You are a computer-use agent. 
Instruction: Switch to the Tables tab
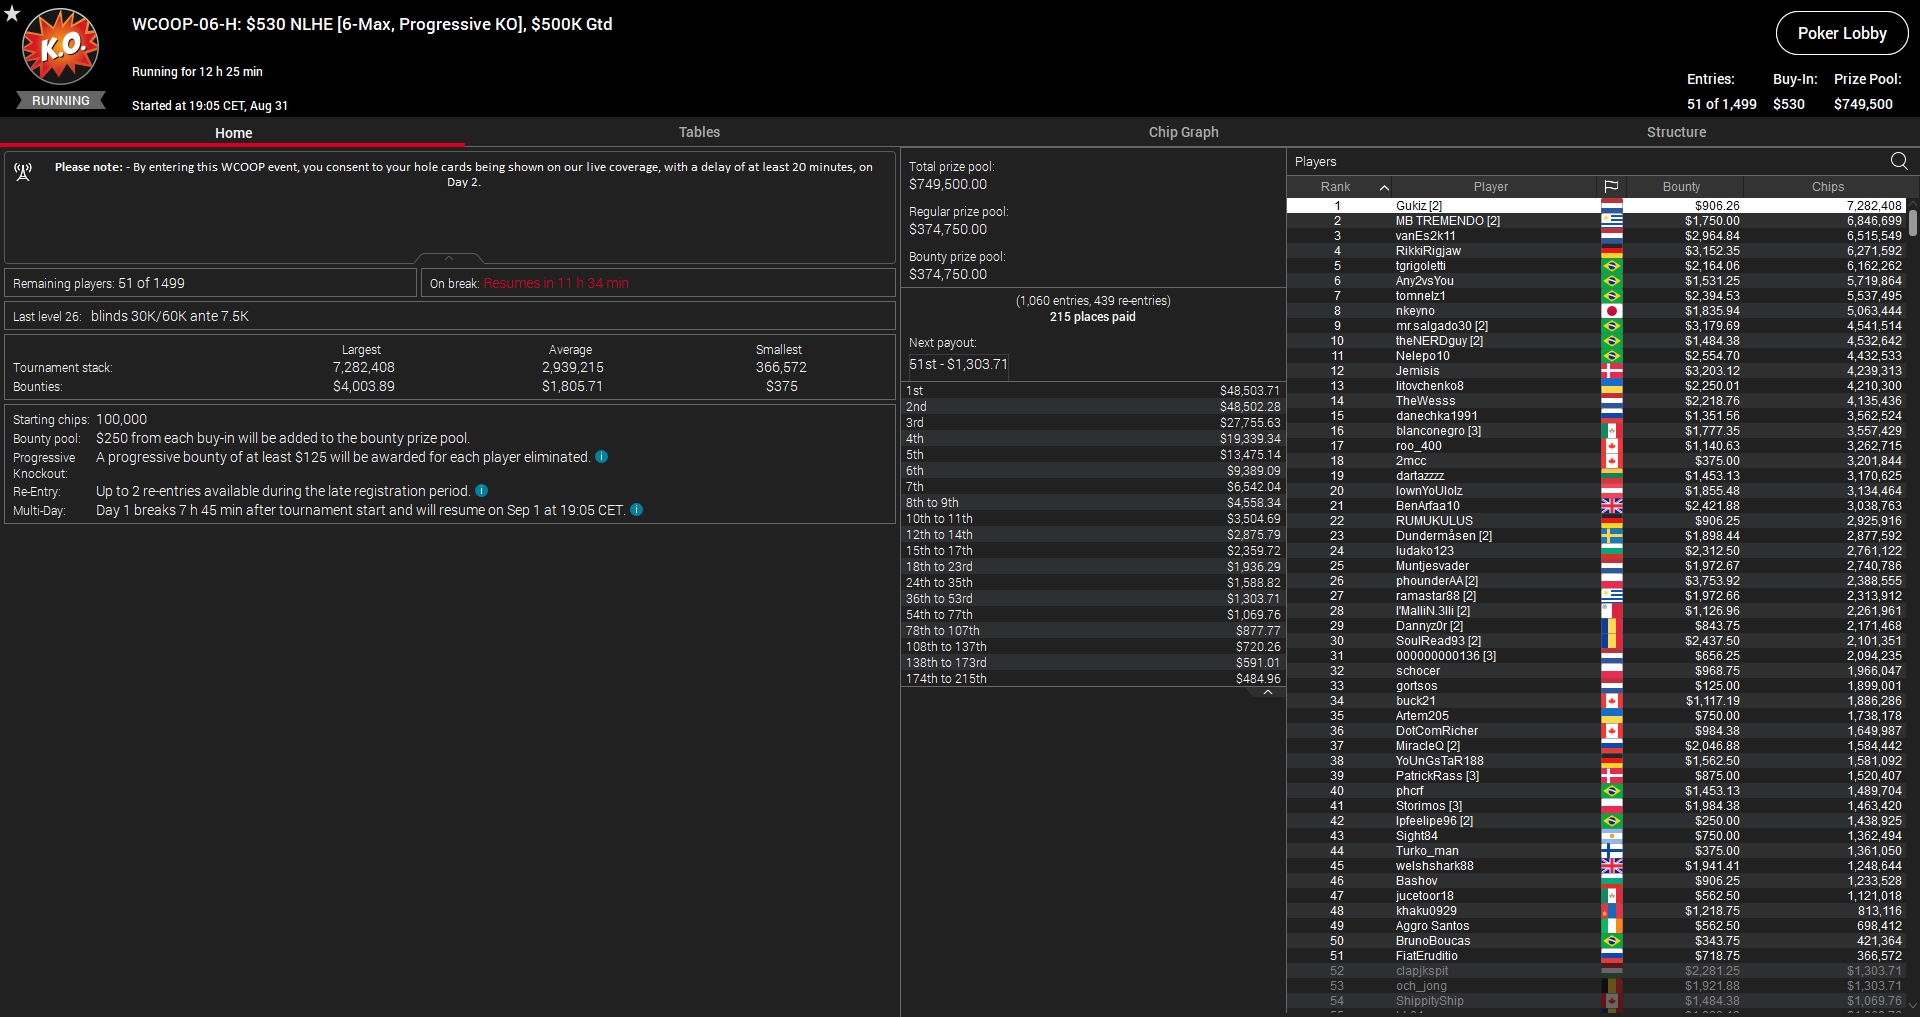699,132
